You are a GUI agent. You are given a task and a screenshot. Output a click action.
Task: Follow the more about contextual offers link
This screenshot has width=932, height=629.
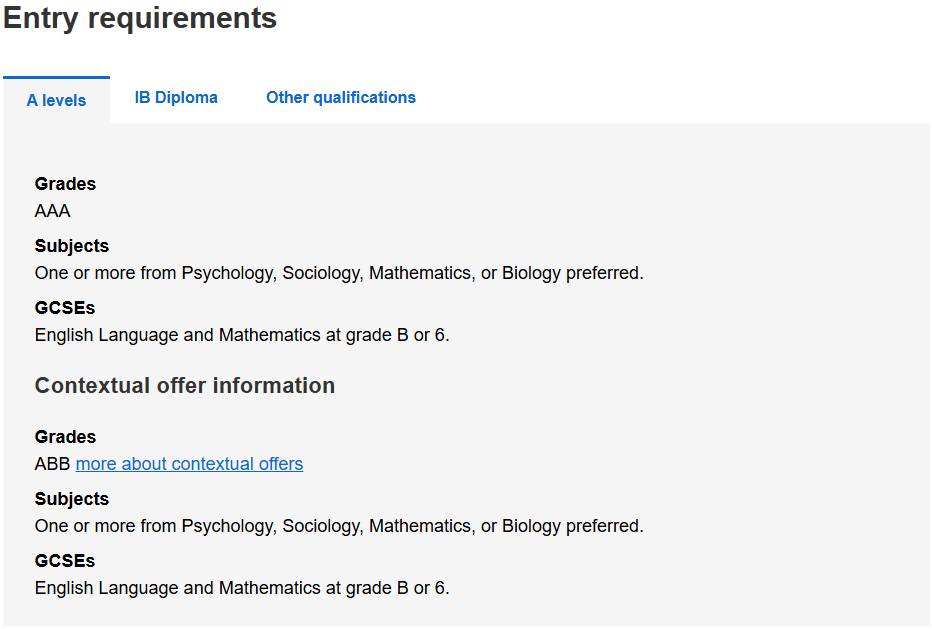[x=189, y=464]
